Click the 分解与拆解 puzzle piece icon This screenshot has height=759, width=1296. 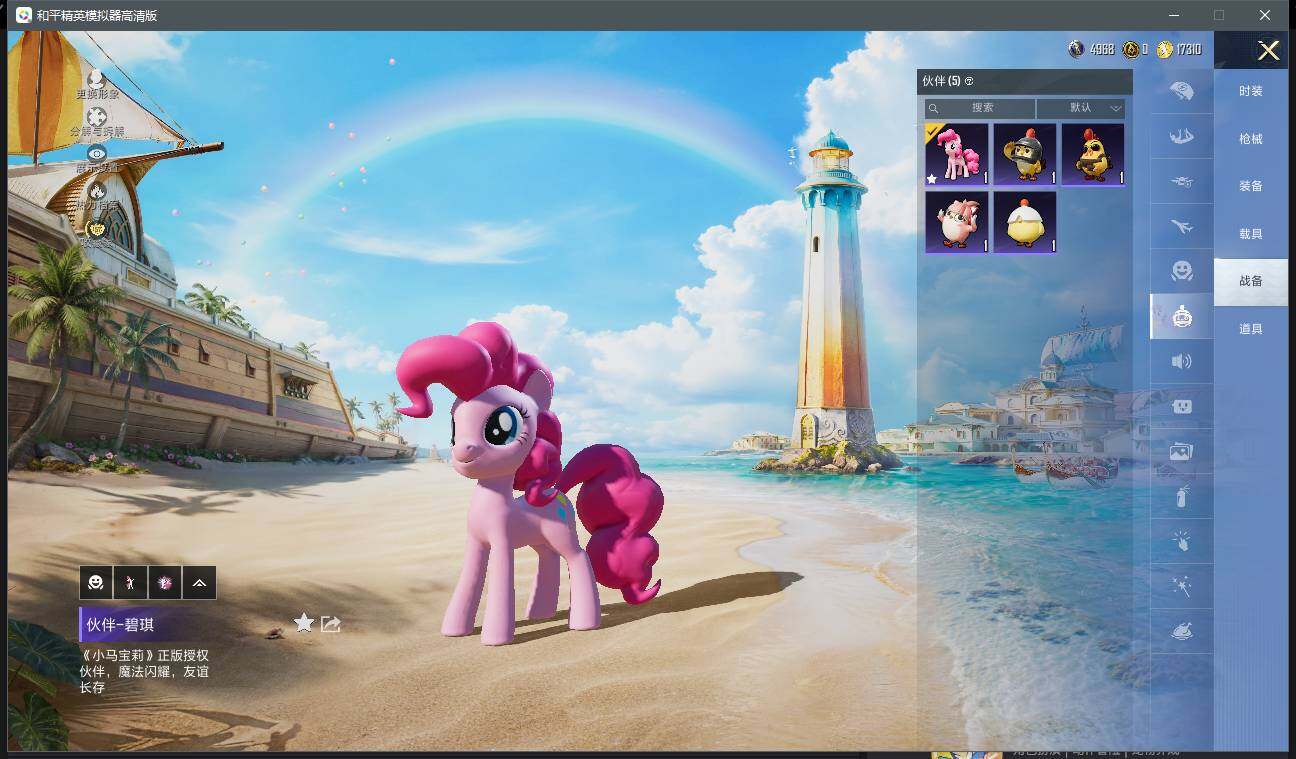coord(97,116)
